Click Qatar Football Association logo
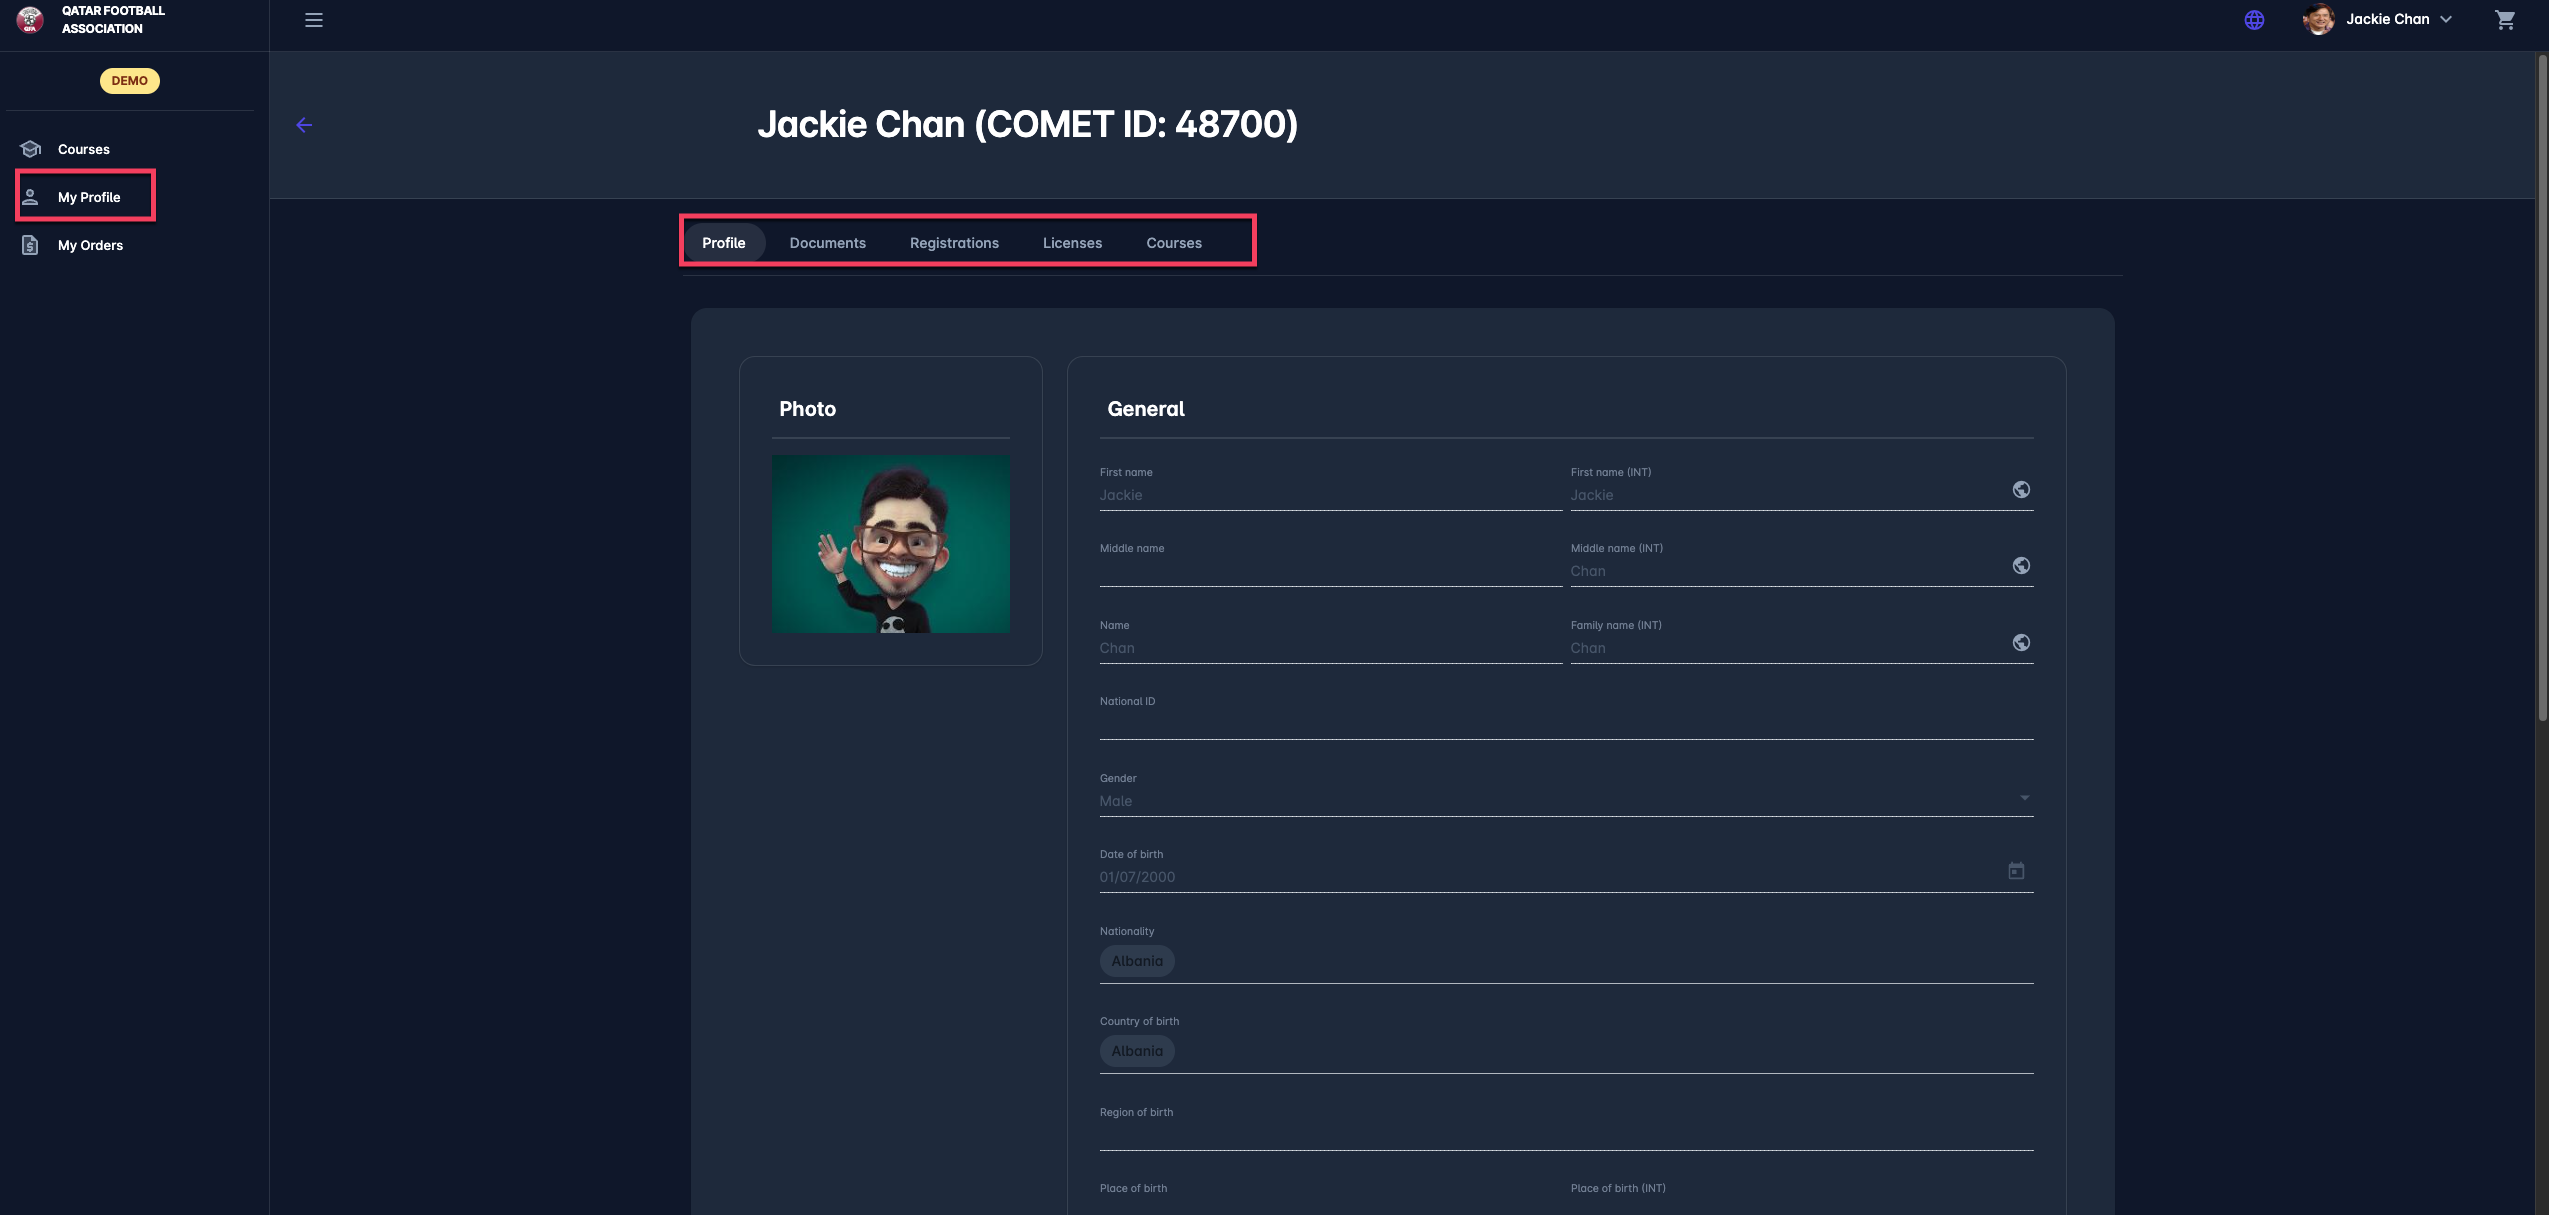This screenshot has width=2549, height=1215. (30, 20)
